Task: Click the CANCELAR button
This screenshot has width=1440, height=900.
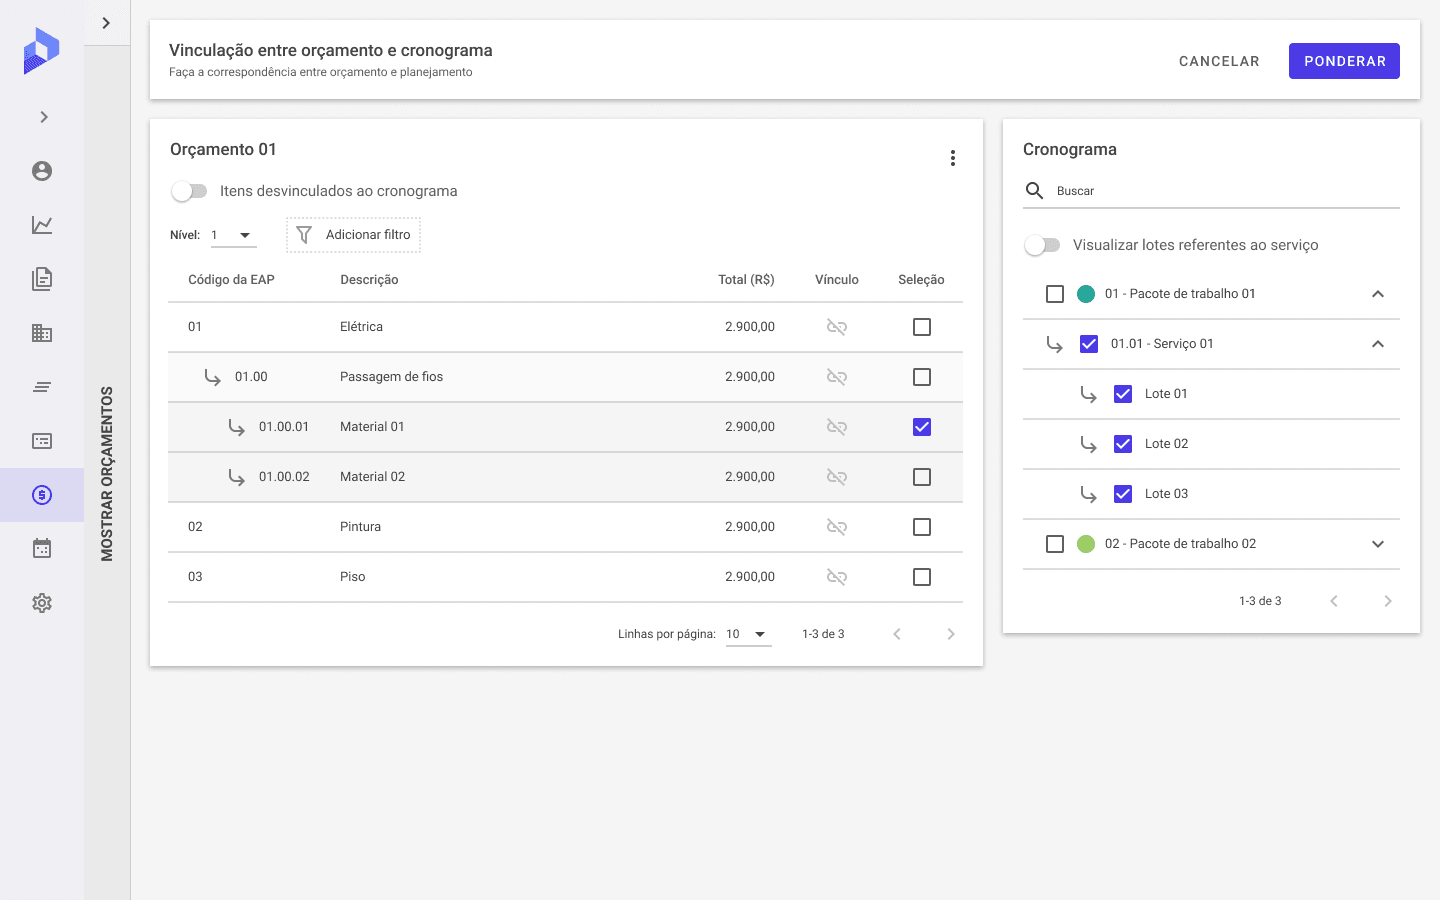Action: pyautogui.click(x=1219, y=61)
